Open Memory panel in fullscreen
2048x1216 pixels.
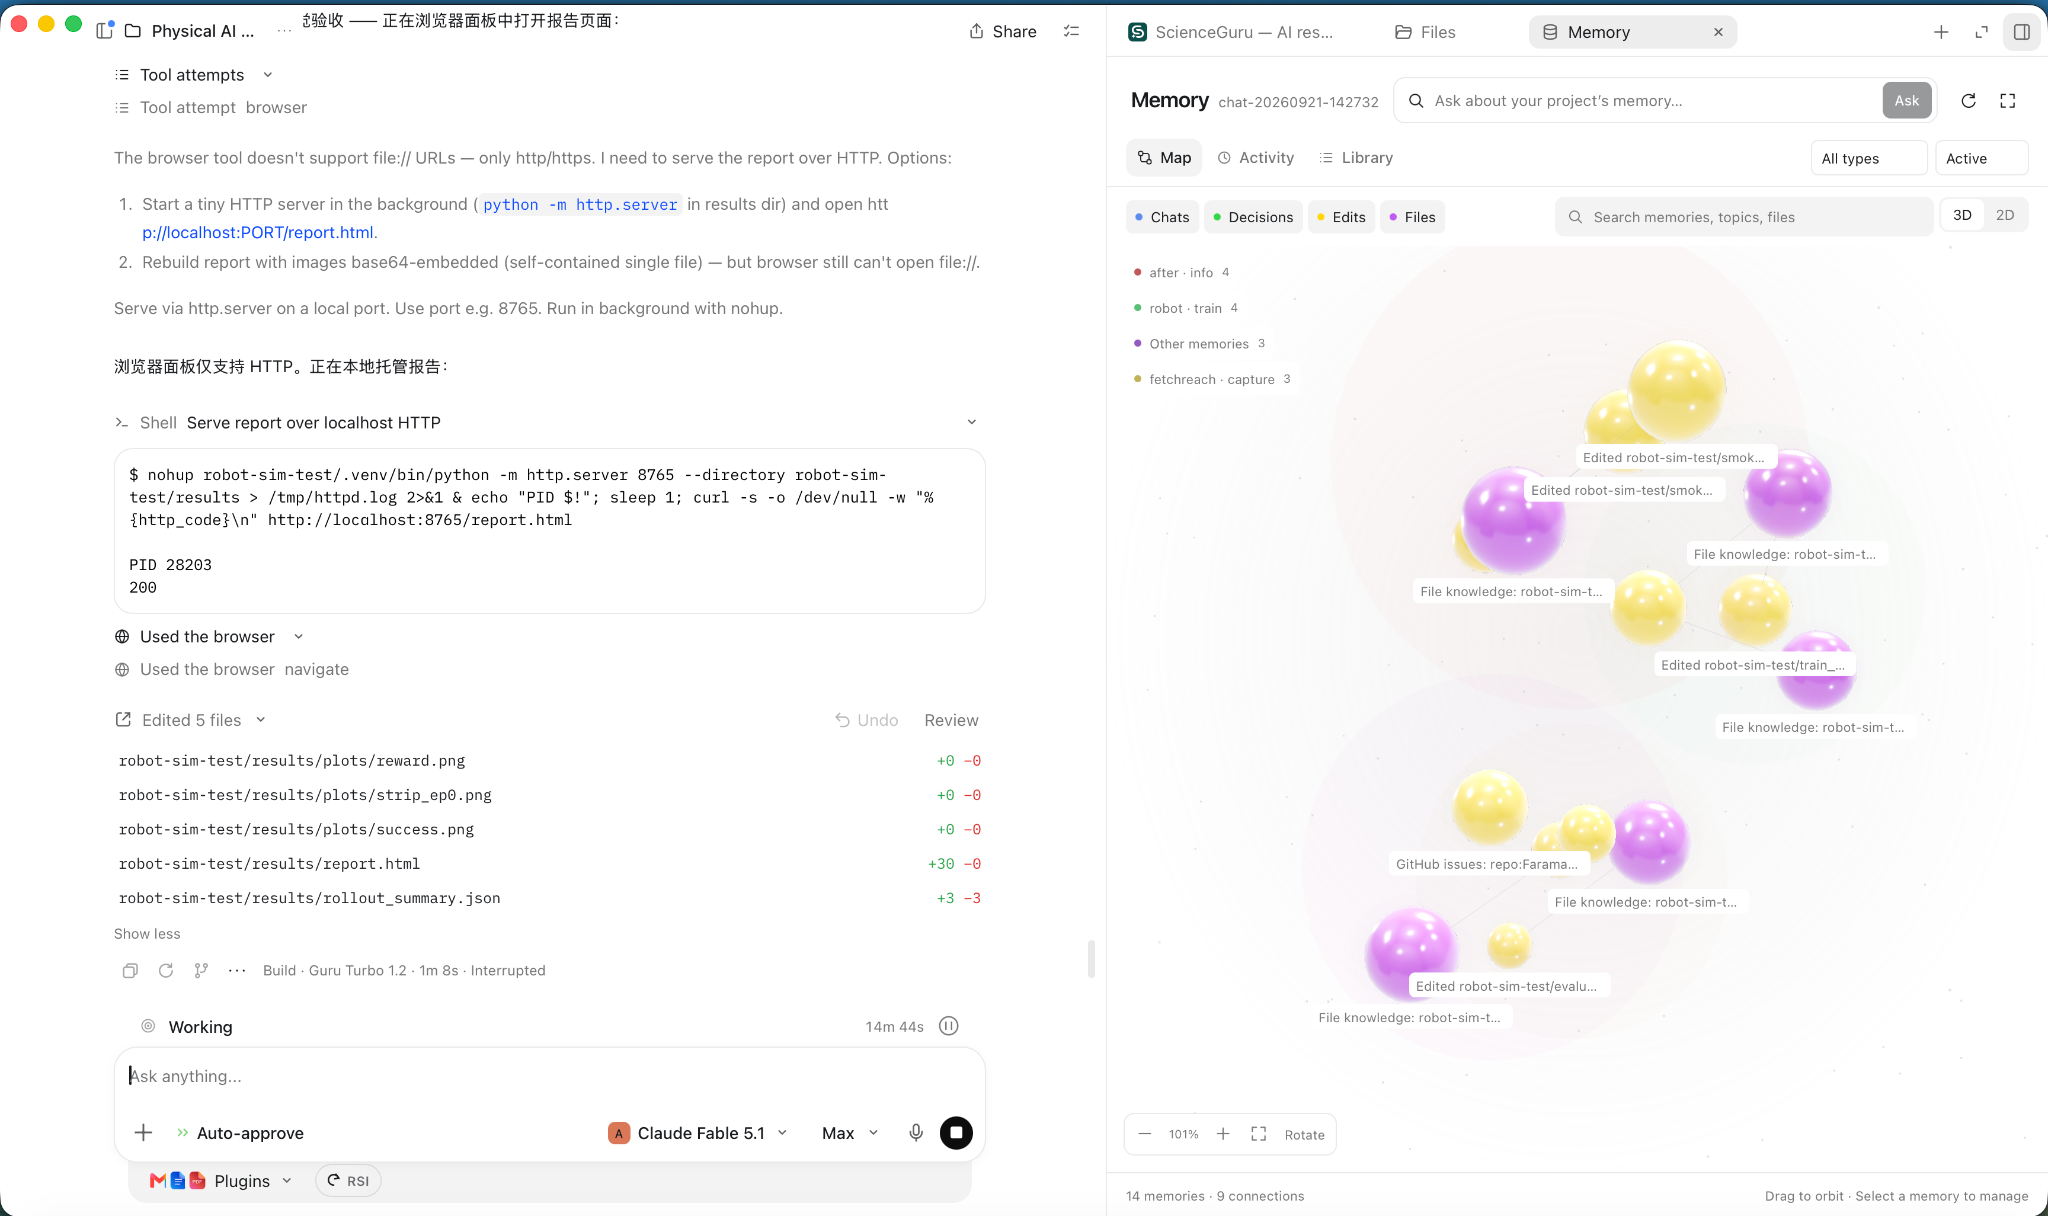click(2007, 101)
